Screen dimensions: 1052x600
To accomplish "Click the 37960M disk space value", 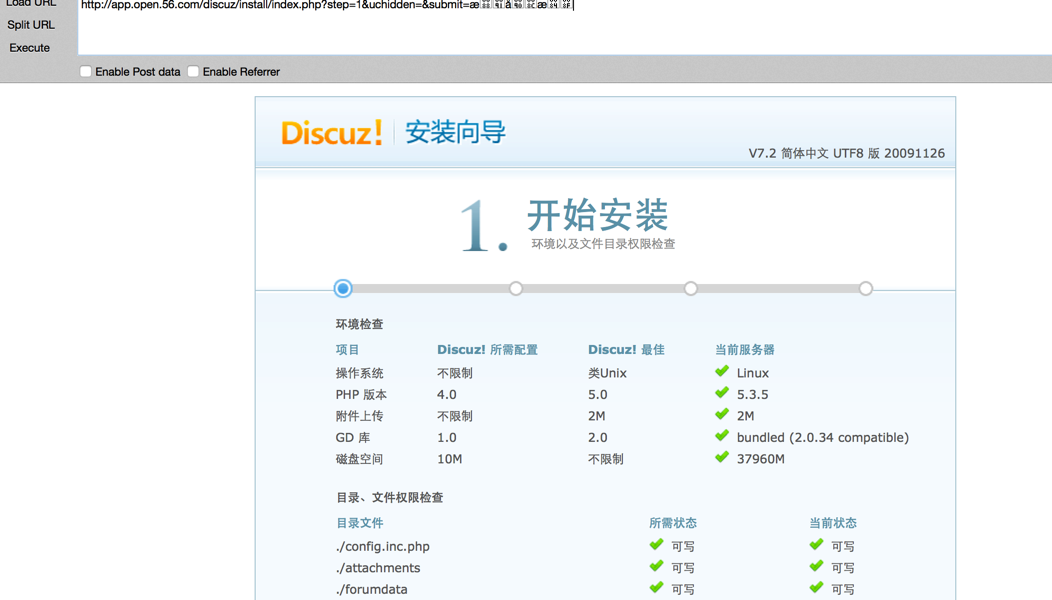I will (761, 459).
